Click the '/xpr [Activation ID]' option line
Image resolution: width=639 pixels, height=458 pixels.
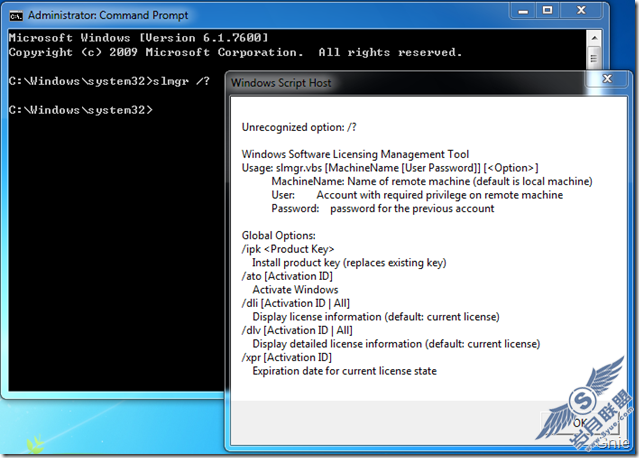(x=287, y=357)
